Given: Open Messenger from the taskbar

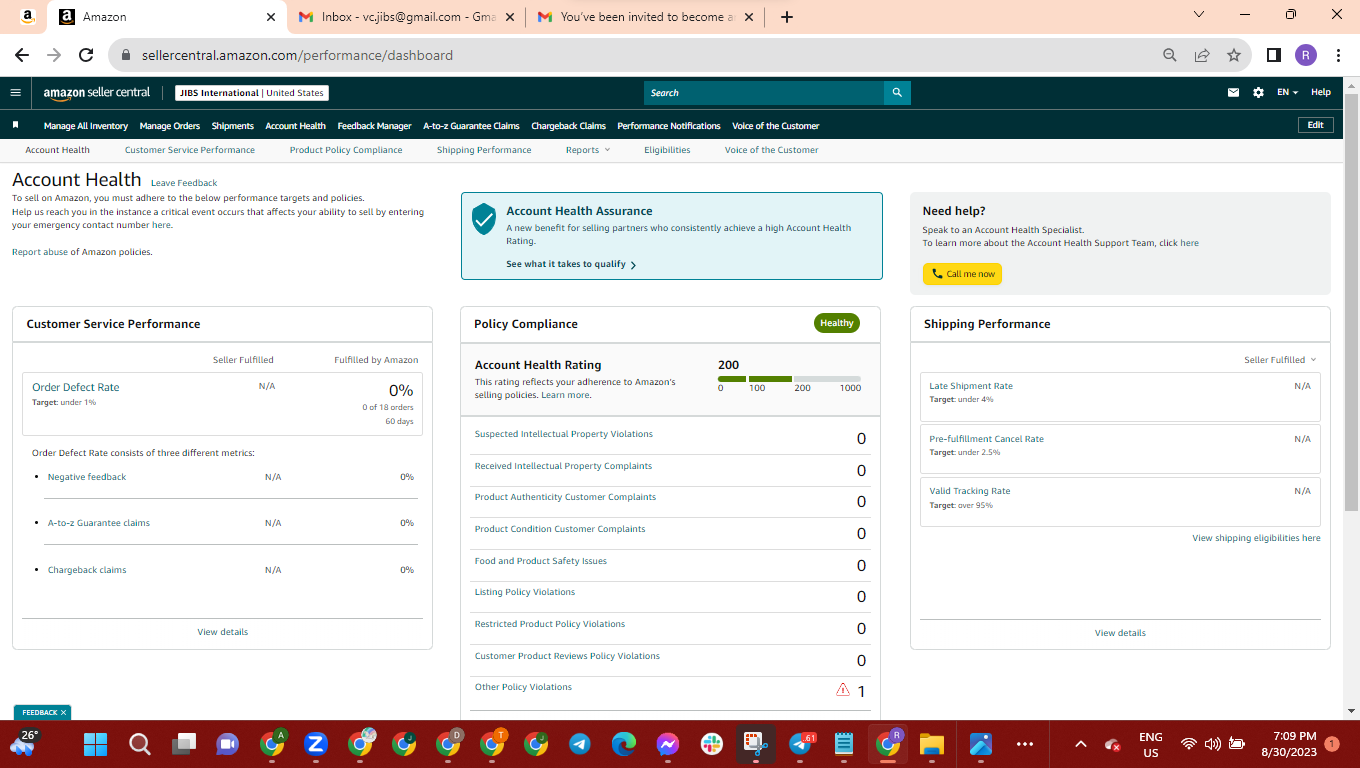Looking at the screenshot, I should [668, 744].
